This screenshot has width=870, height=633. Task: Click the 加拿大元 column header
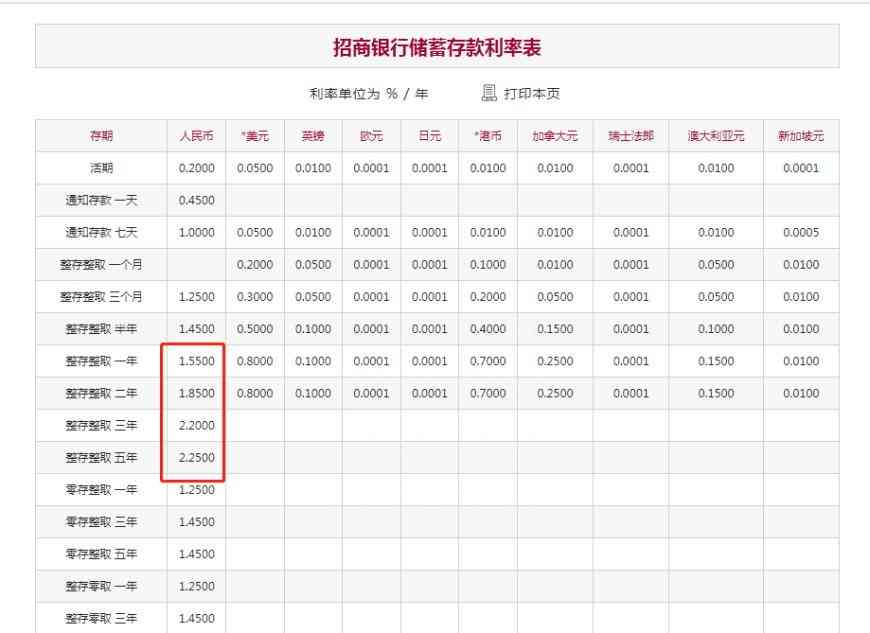click(x=555, y=136)
